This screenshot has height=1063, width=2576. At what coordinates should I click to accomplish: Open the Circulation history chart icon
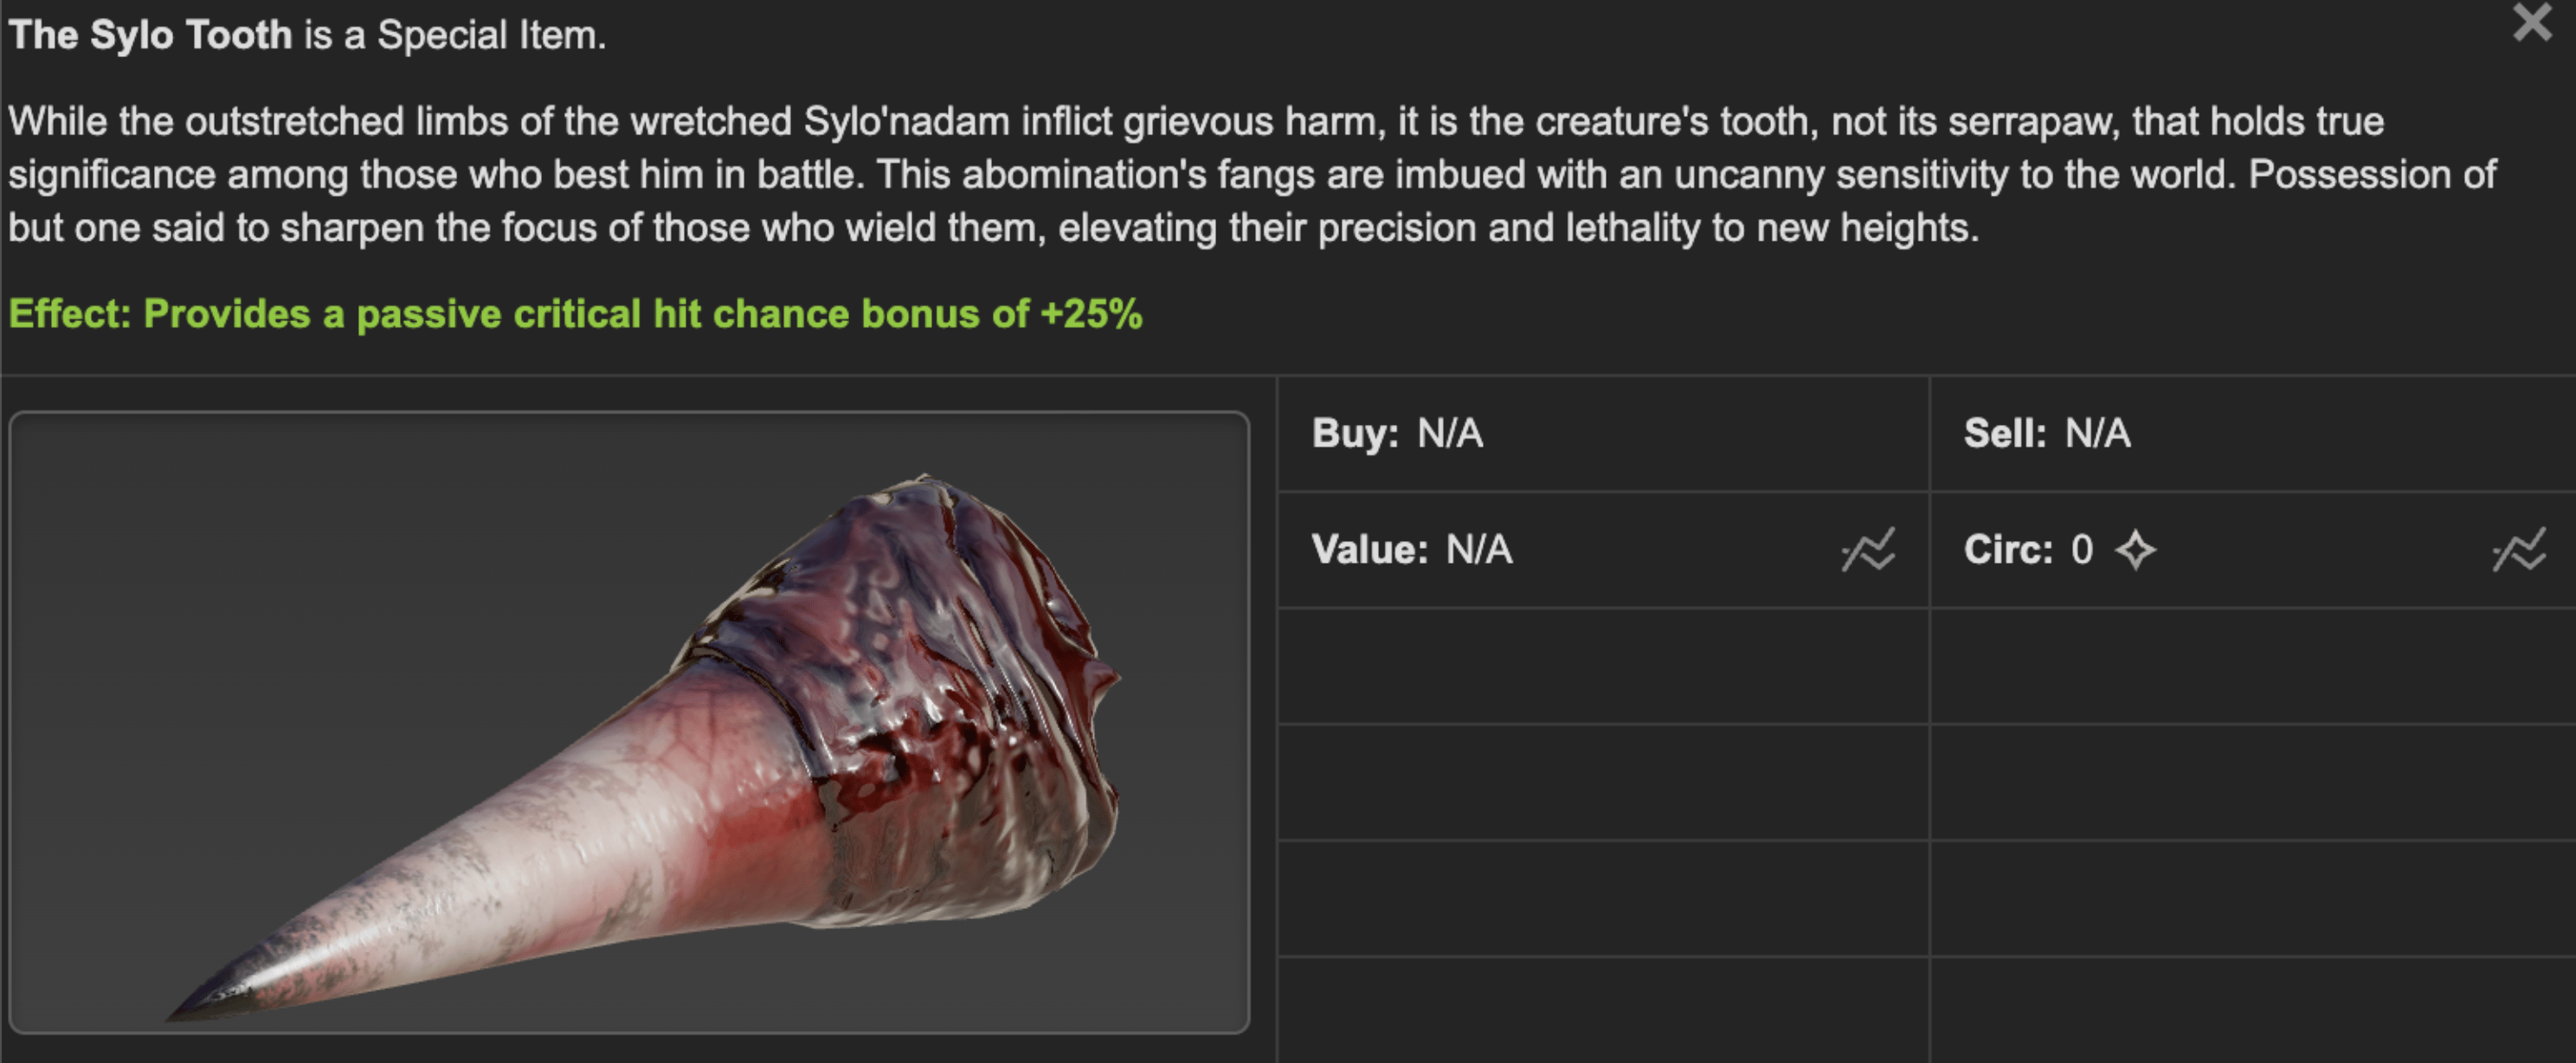[2519, 550]
